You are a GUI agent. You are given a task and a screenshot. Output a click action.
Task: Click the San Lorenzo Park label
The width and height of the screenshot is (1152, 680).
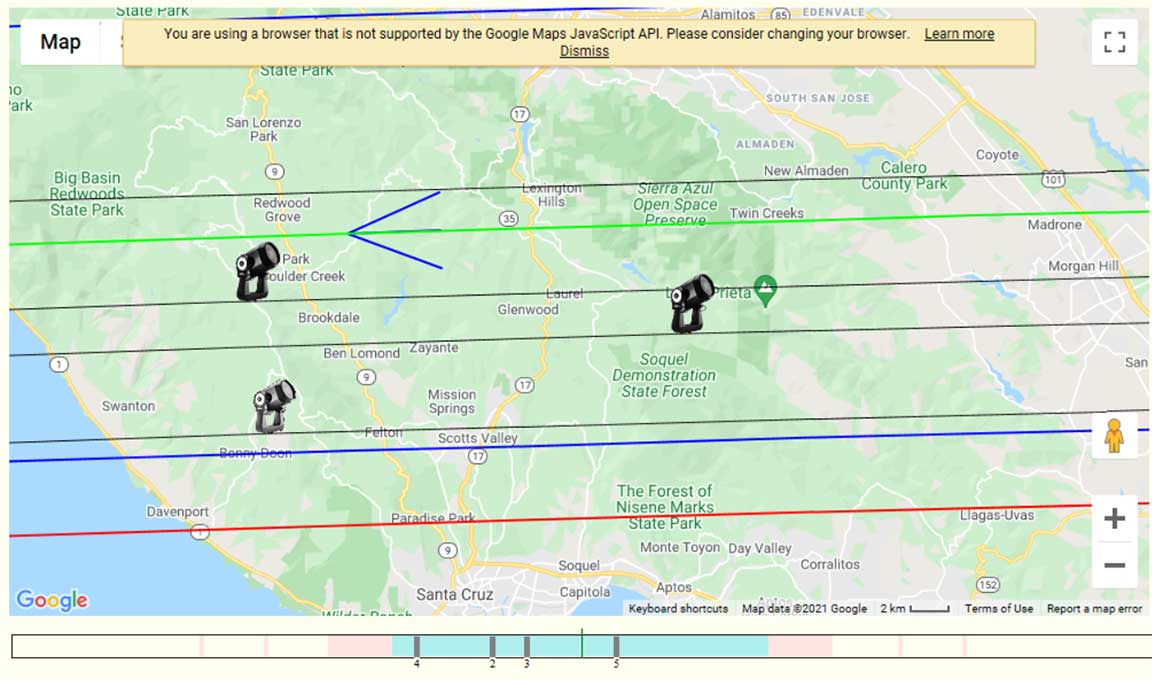click(x=263, y=129)
